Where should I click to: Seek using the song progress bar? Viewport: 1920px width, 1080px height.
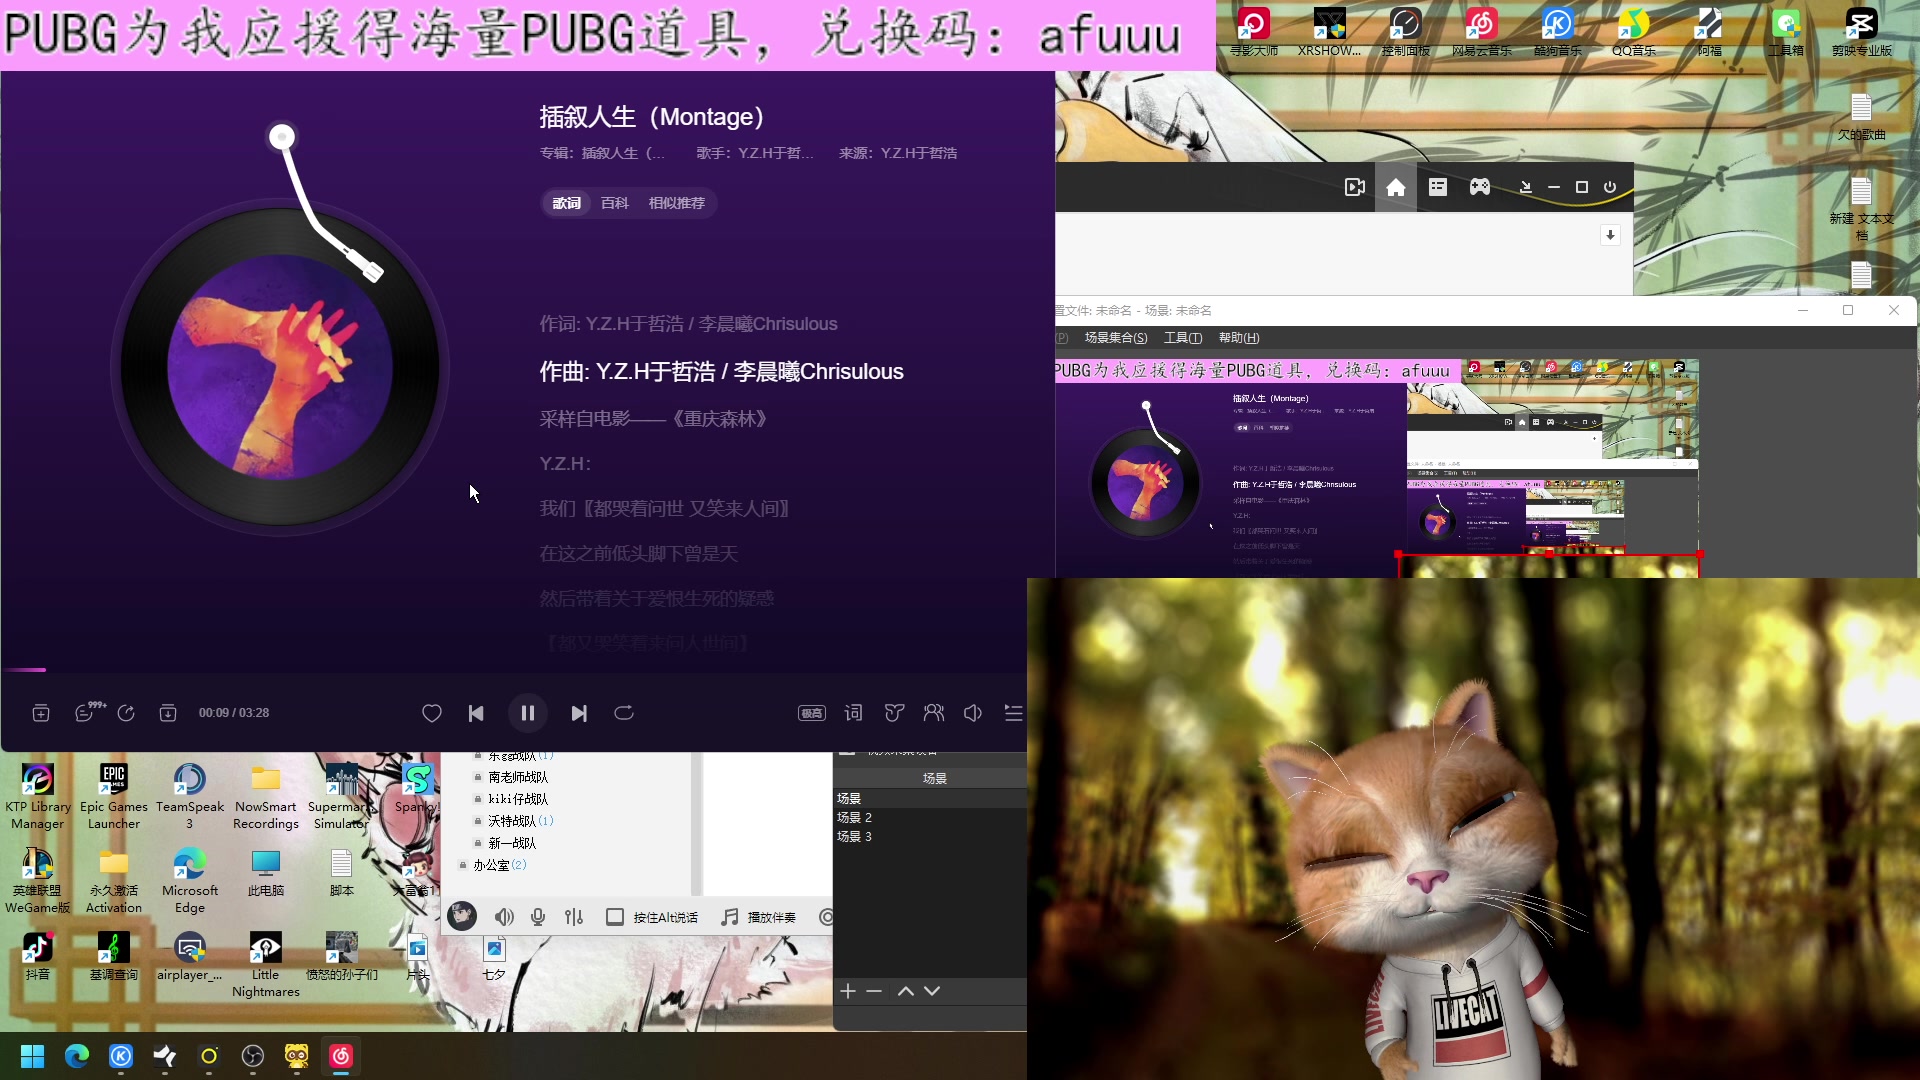coord(514,670)
